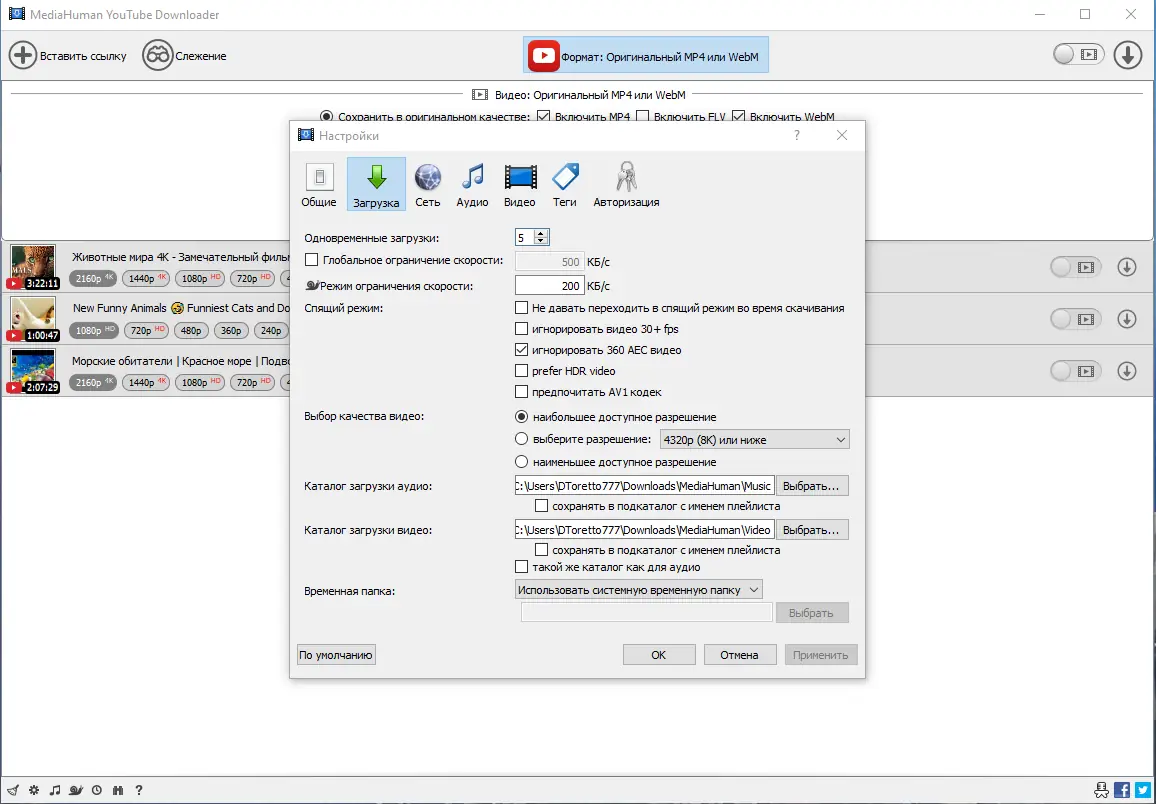Viewport: 1156px width, 804px height.
Task: Open the Twitter icon link
Action: pos(1141,790)
